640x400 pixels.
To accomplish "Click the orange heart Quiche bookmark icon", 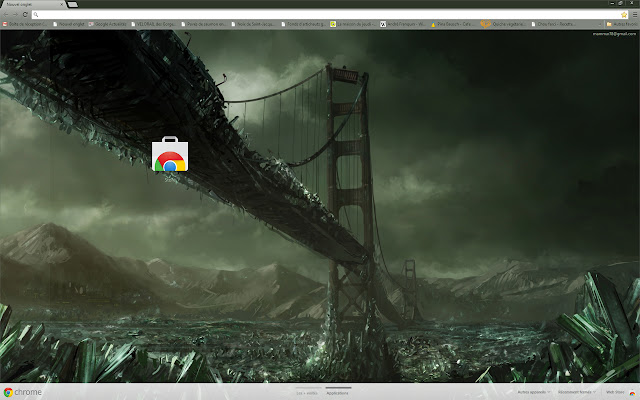I will 485,24.
